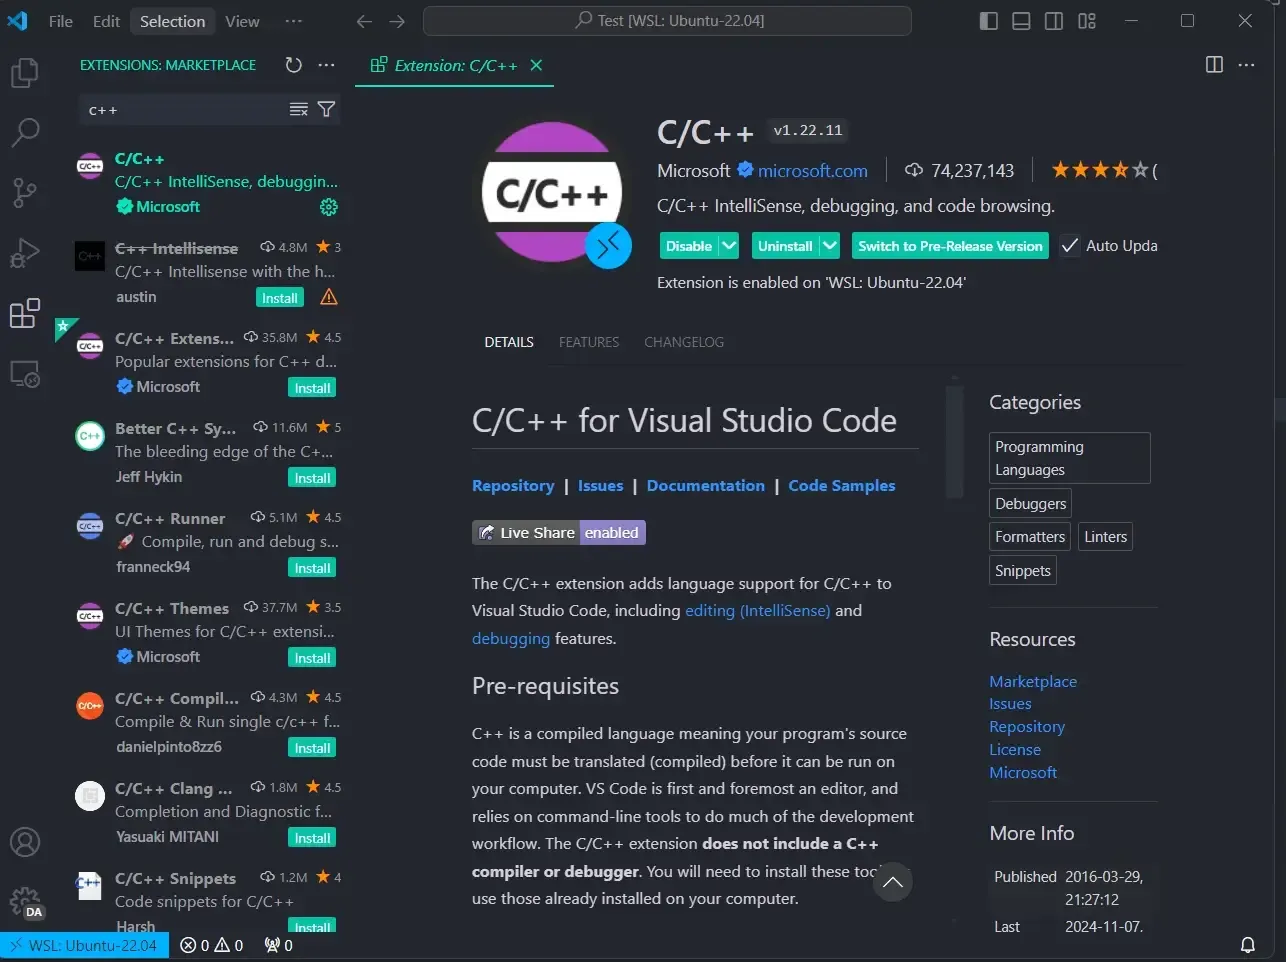Refresh the extensions list
This screenshot has height=962, width=1286.
(x=293, y=65)
